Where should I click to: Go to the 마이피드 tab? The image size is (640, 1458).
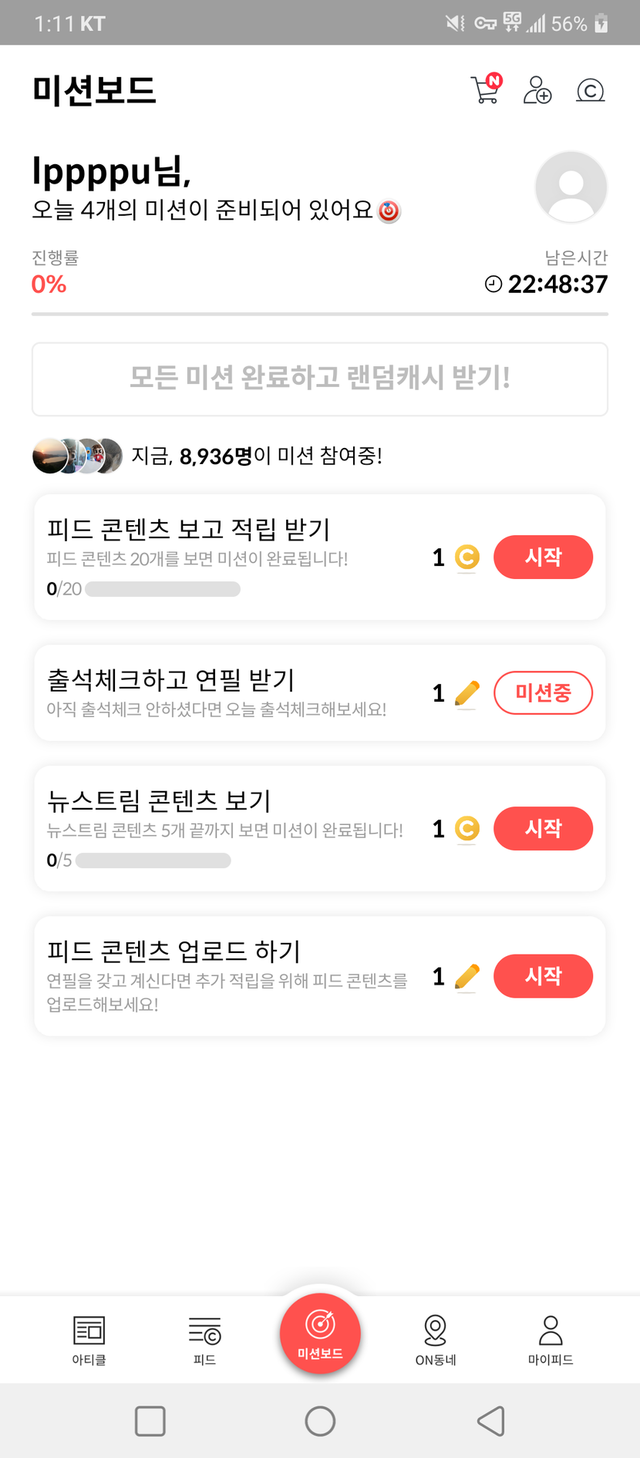[x=550, y=1340]
